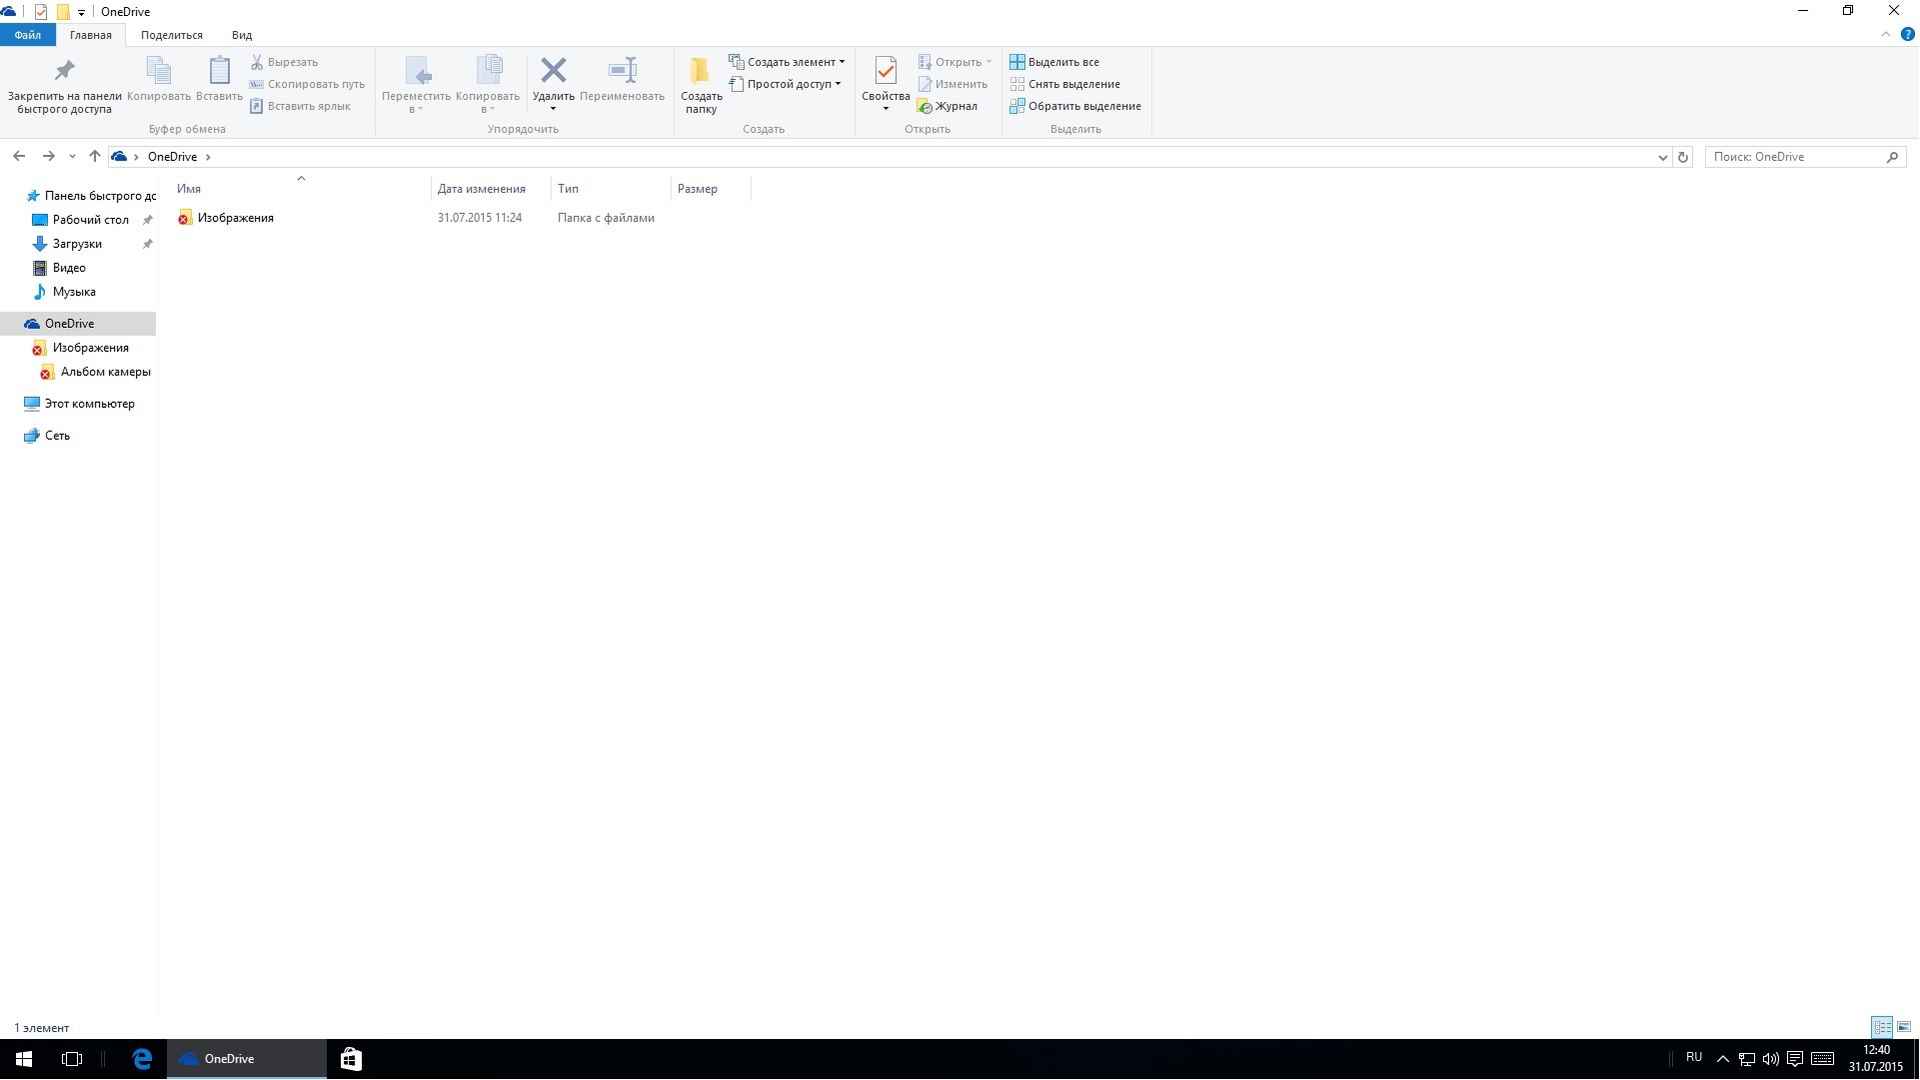Click Вырезать scissors button
The image size is (1920, 1080).
(x=284, y=62)
